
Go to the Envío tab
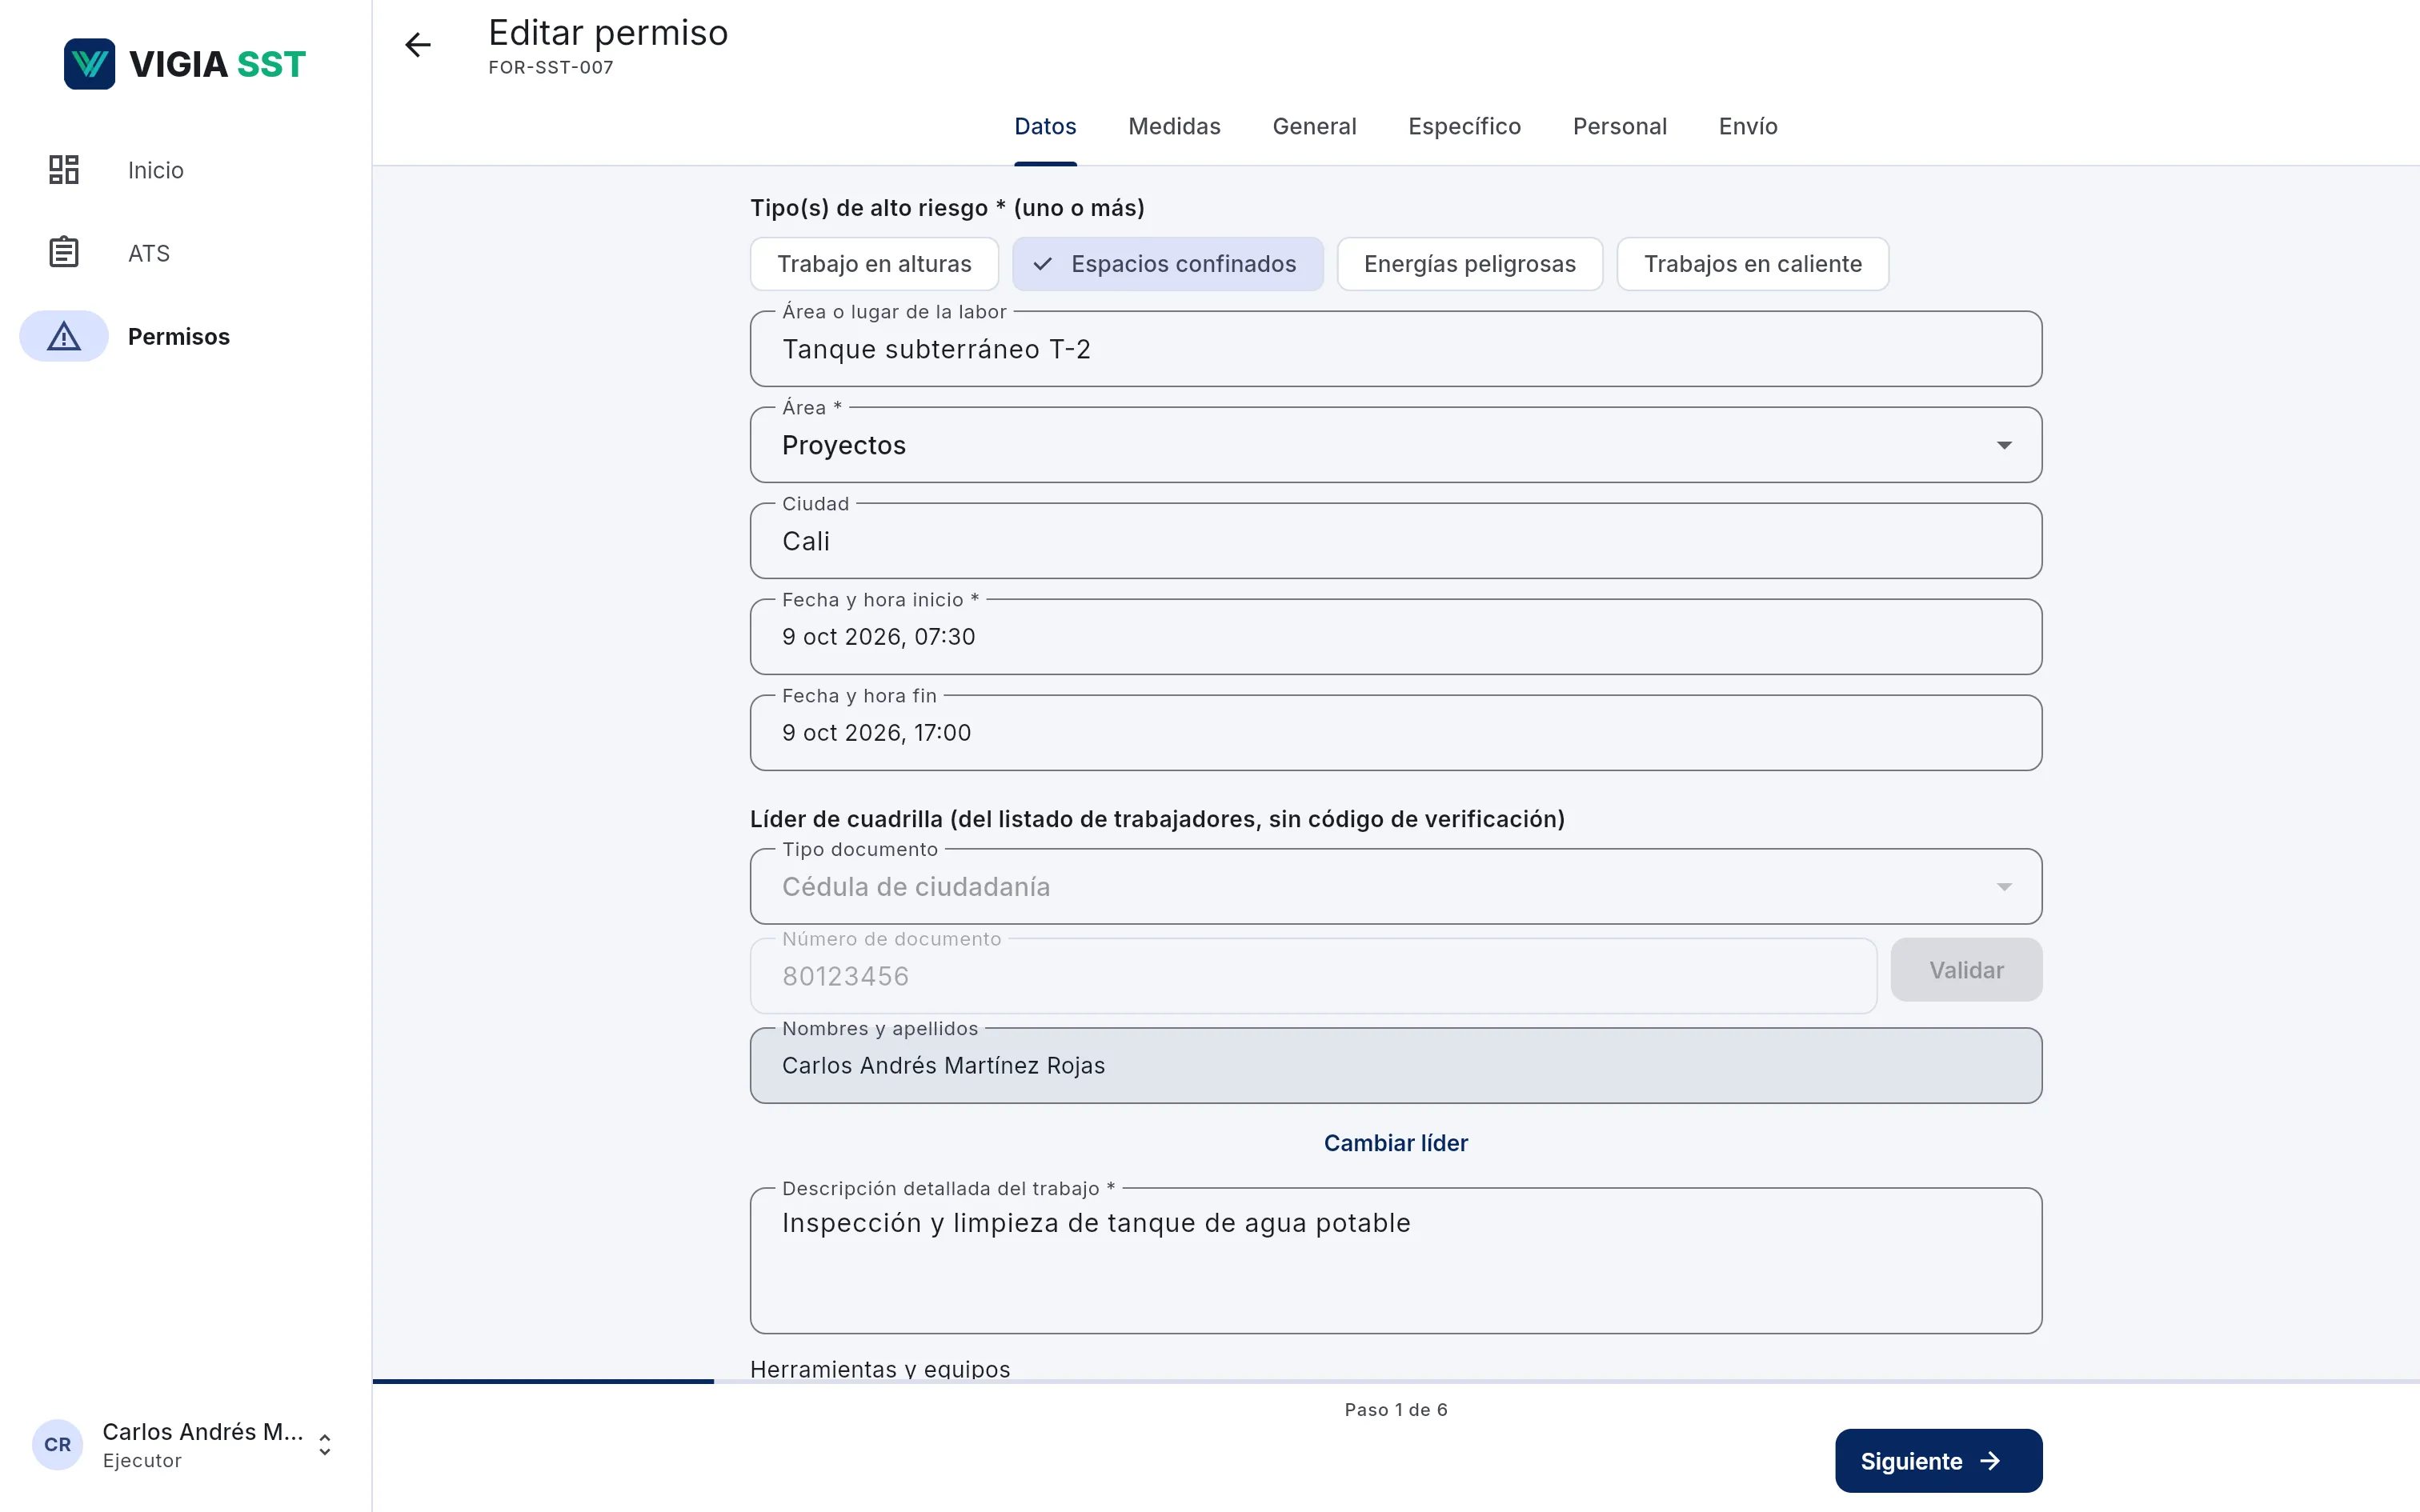click(x=1747, y=127)
